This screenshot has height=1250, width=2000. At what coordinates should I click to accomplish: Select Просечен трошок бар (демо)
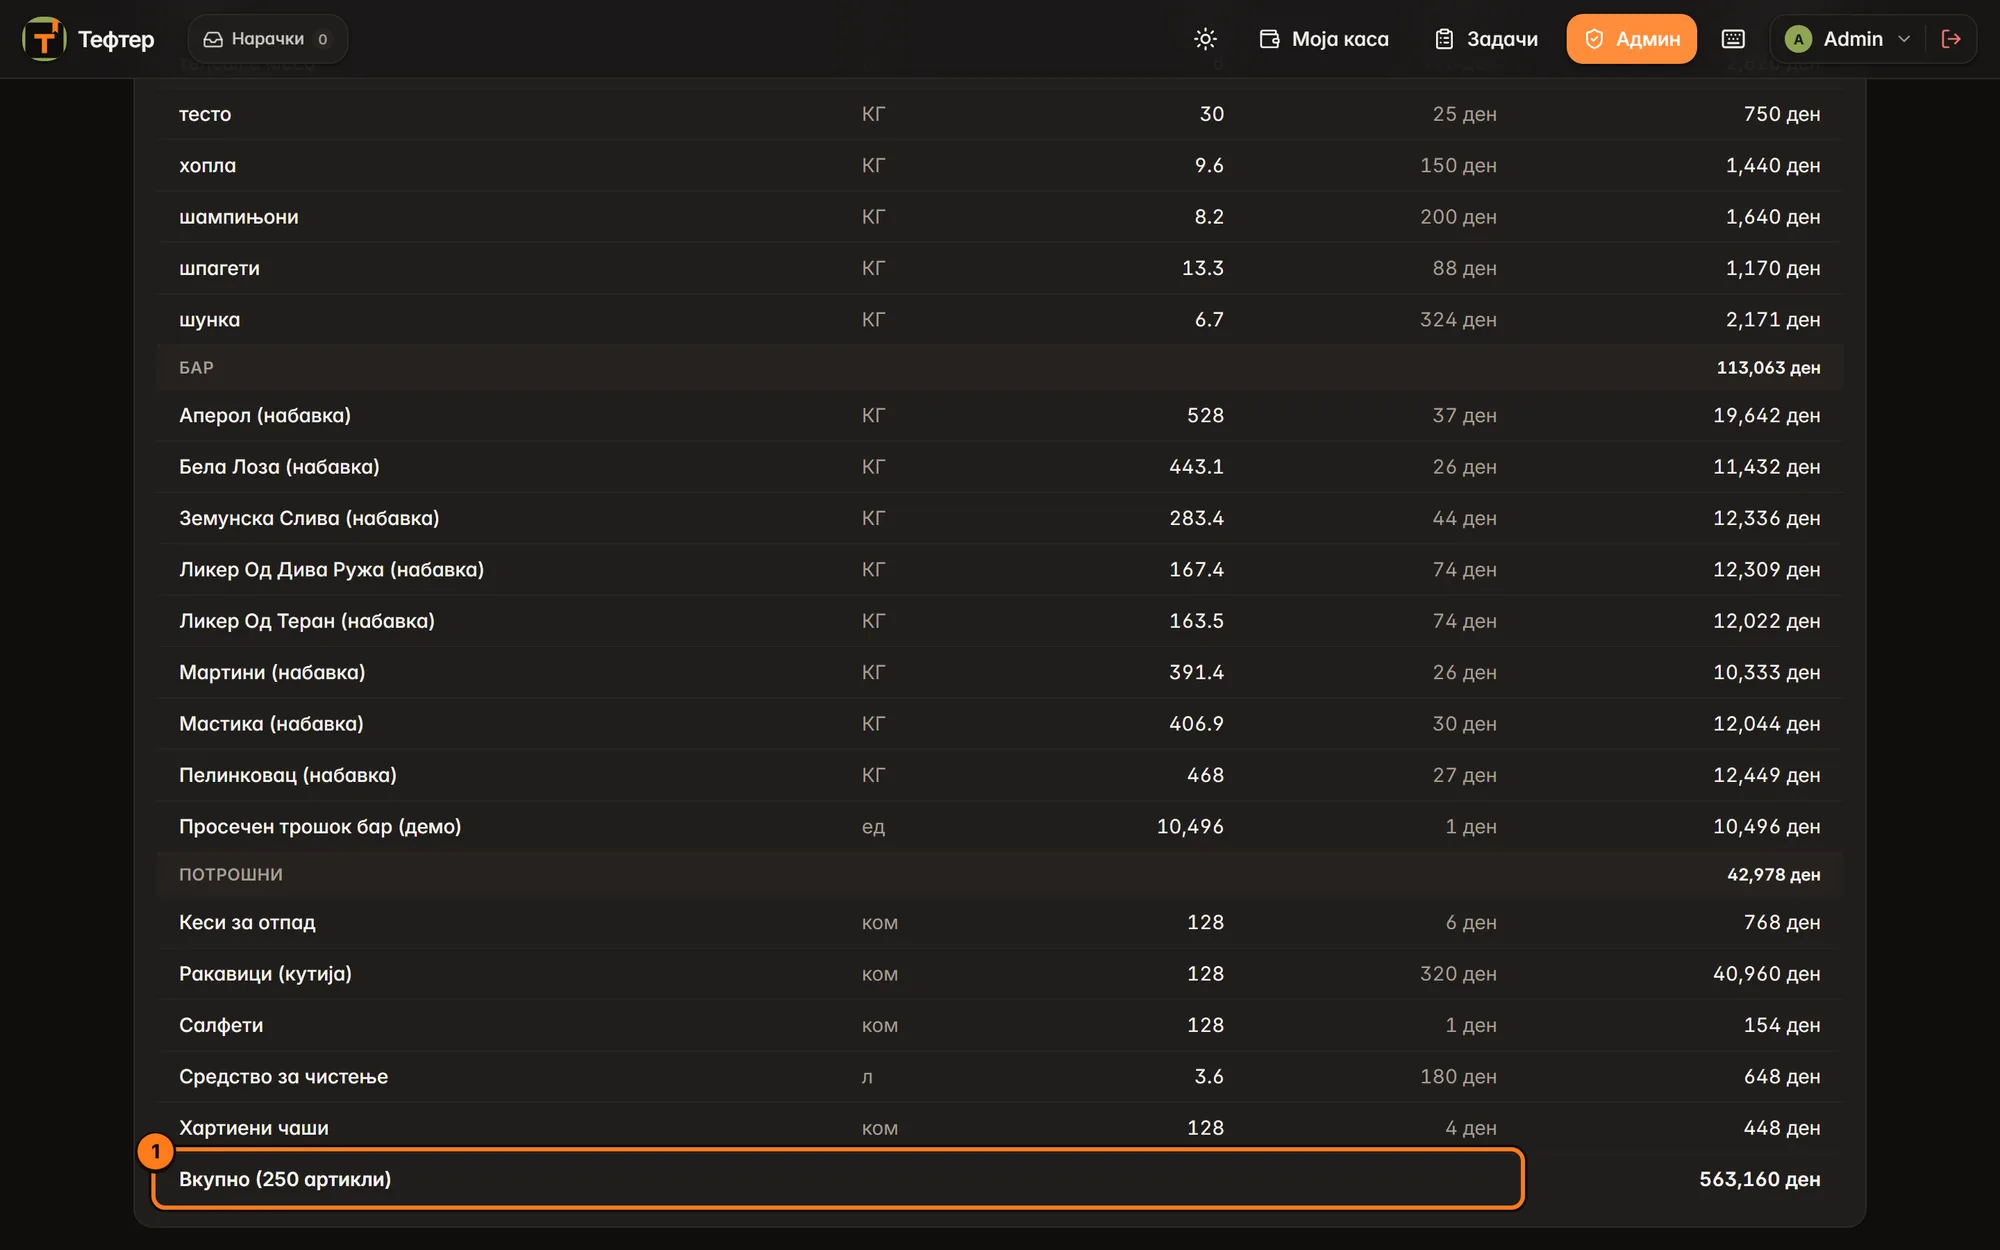tap(320, 827)
